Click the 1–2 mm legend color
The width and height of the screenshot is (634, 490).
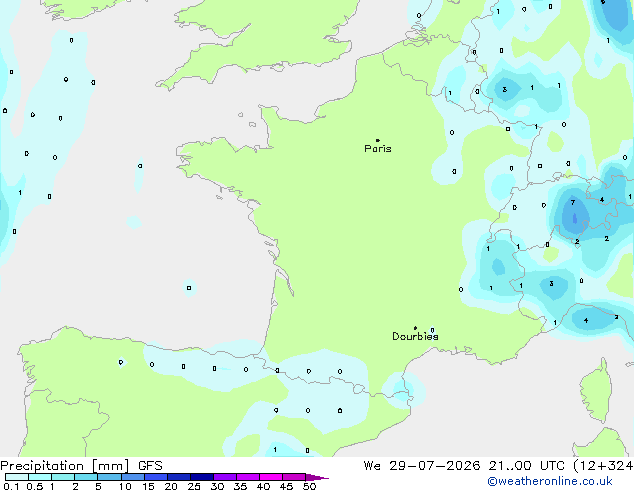63,477
